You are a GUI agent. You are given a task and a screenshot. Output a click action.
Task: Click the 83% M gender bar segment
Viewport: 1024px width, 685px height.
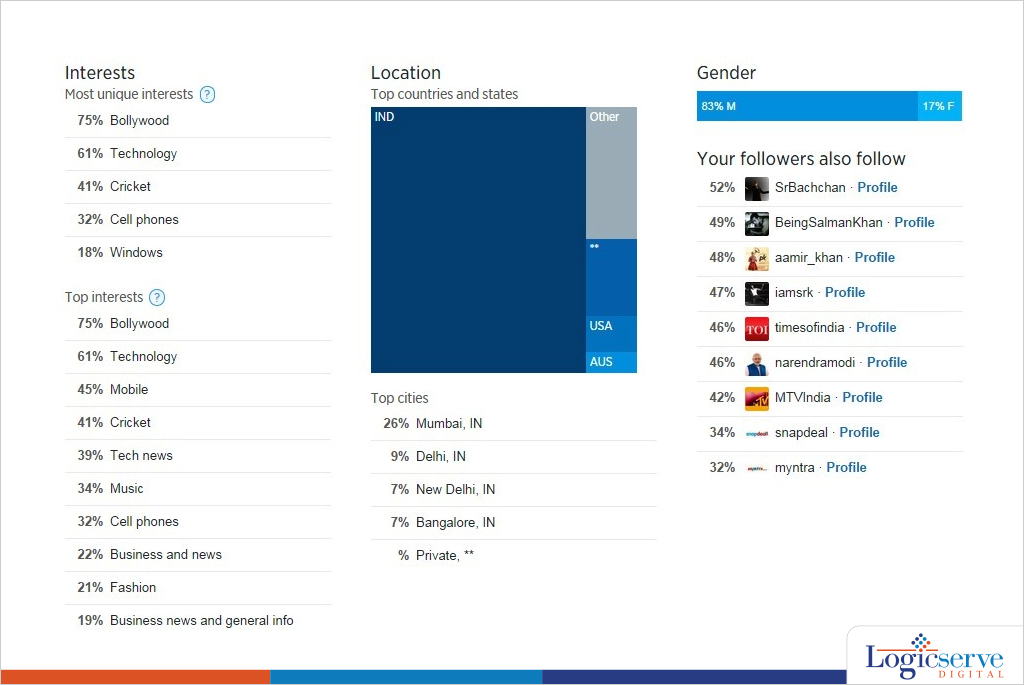tap(806, 106)
